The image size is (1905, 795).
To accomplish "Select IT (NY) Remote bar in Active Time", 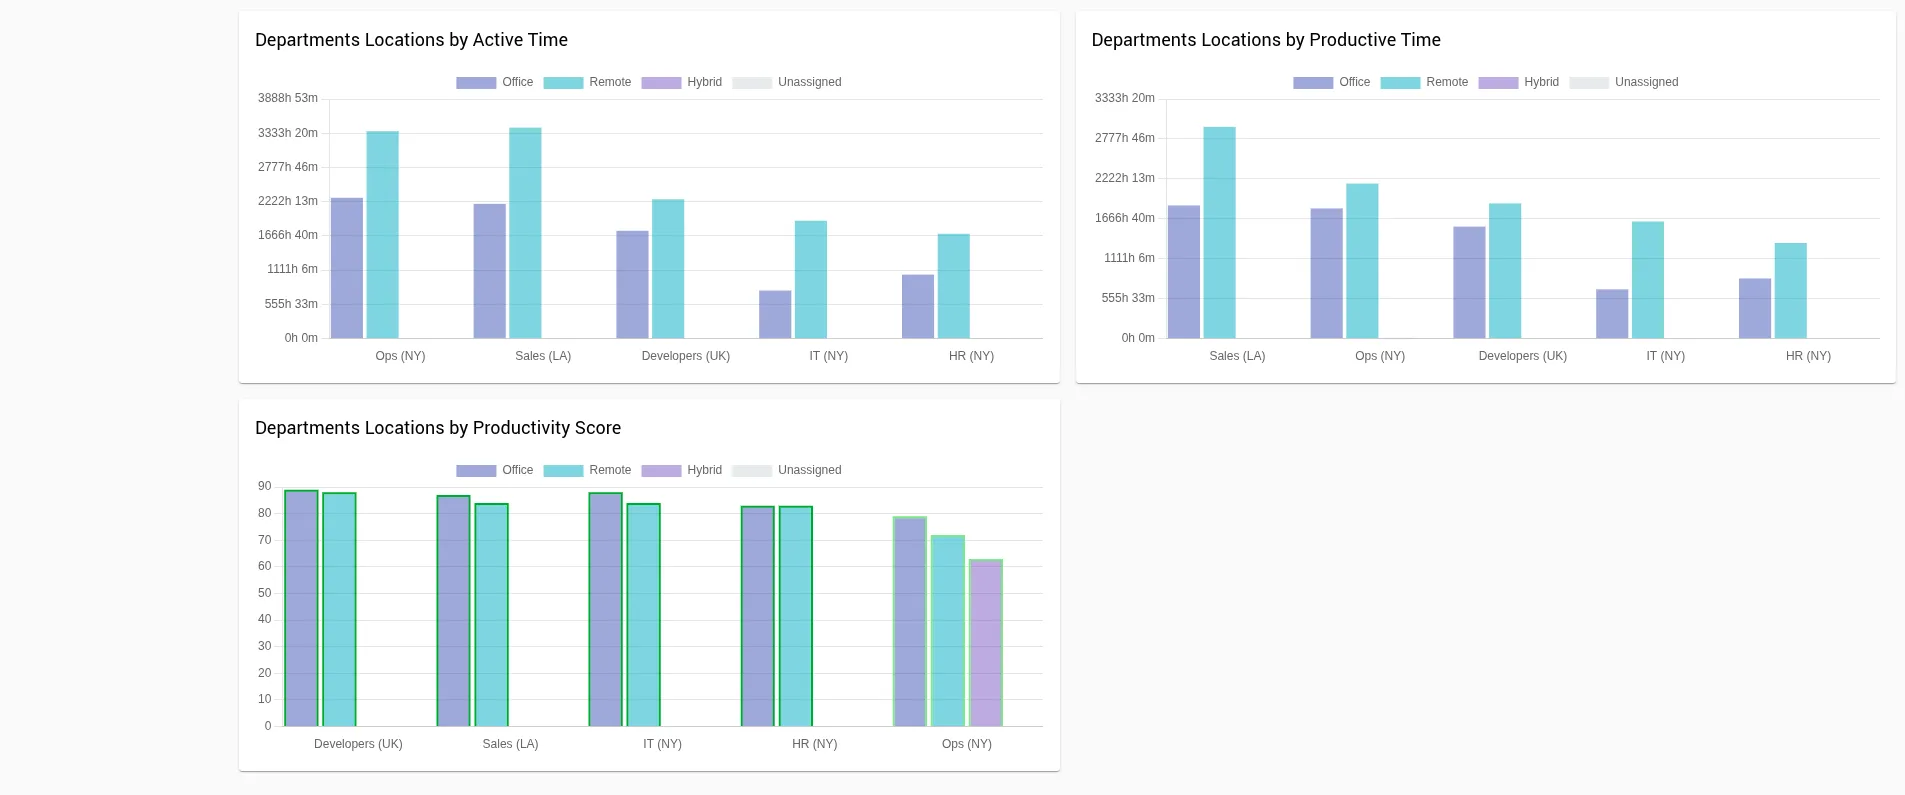I will pos(811,280).
